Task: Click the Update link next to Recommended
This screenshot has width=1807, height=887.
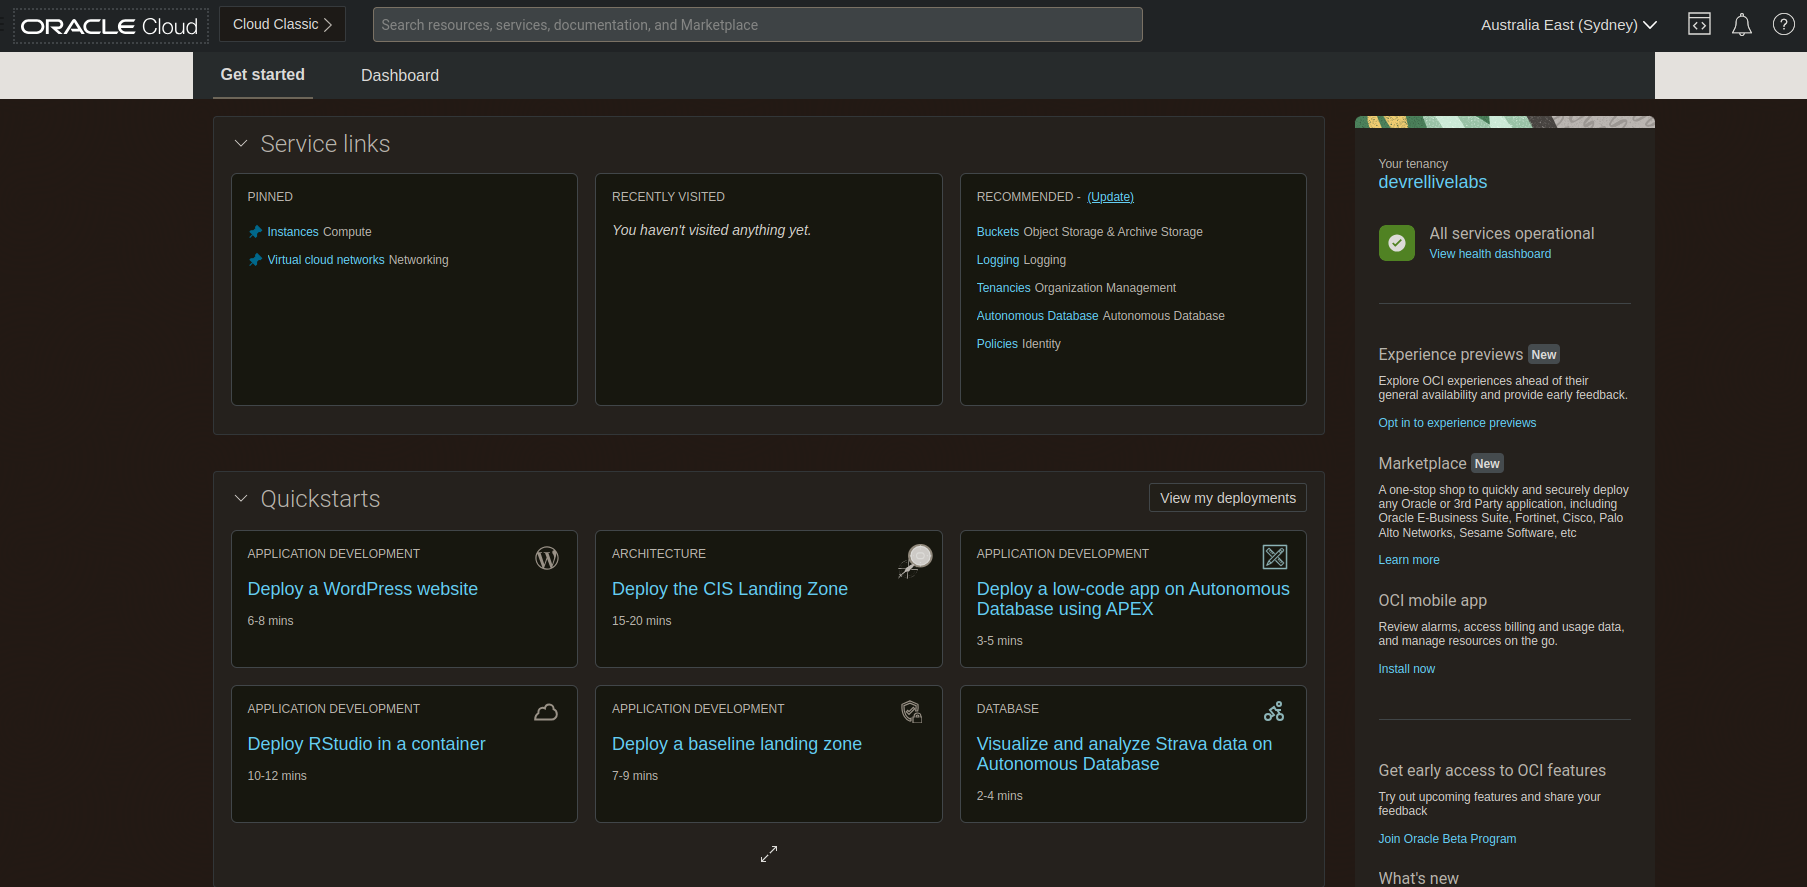Action: [x=1110, y=197]
